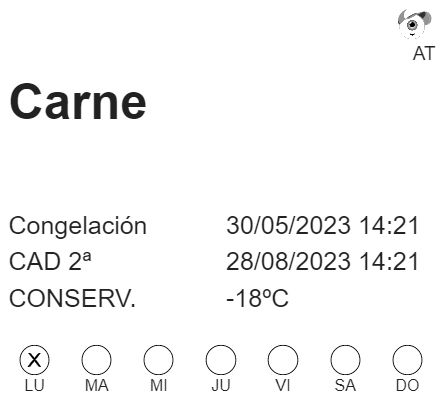Viewport: 443px width, 407px height.
Task: Click the LU text under first circle
Action: click(x=34, y=386)
